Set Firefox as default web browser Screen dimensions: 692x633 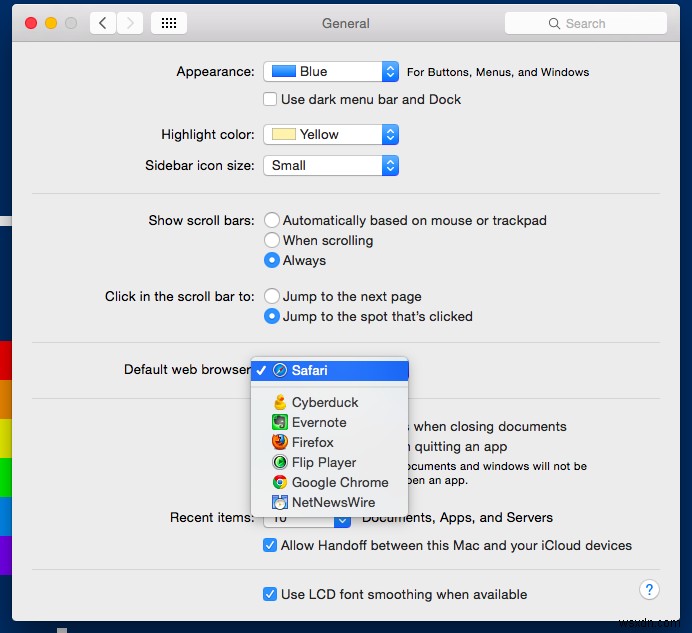click(330, 442)
